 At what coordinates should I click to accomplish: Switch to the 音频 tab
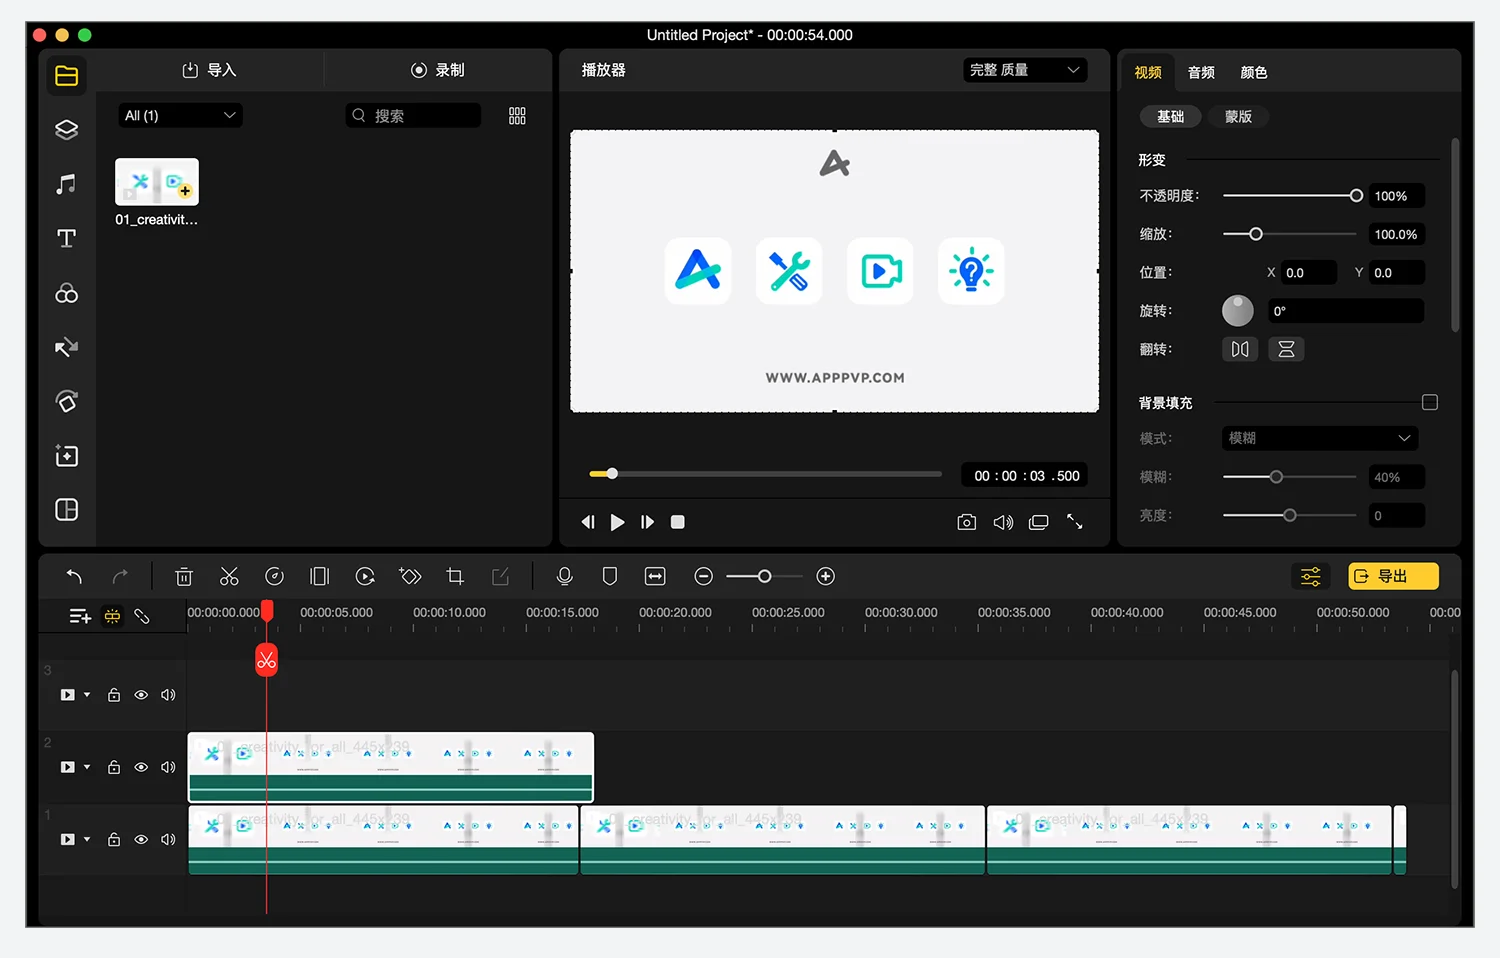tap(1201, 73)
